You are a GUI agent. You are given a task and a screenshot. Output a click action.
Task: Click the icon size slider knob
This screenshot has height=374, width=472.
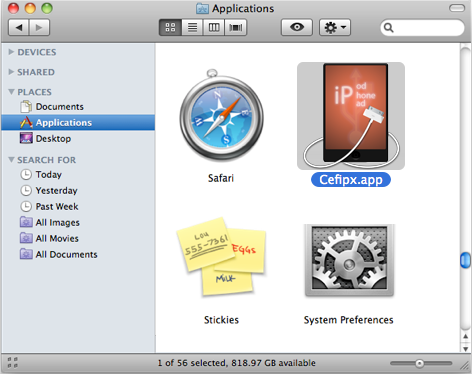[420, 363]
